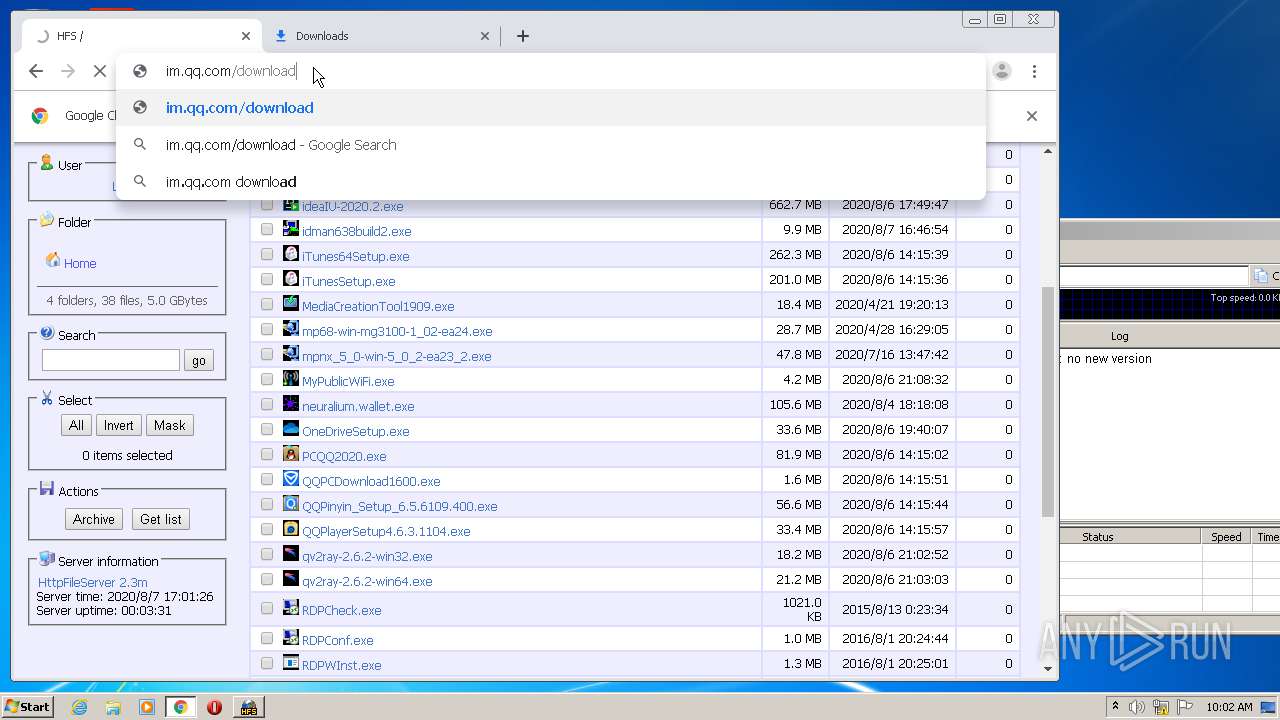Open the Home folder link
1280x720 pixels.
pyautogui.click(x=80, y=263)
